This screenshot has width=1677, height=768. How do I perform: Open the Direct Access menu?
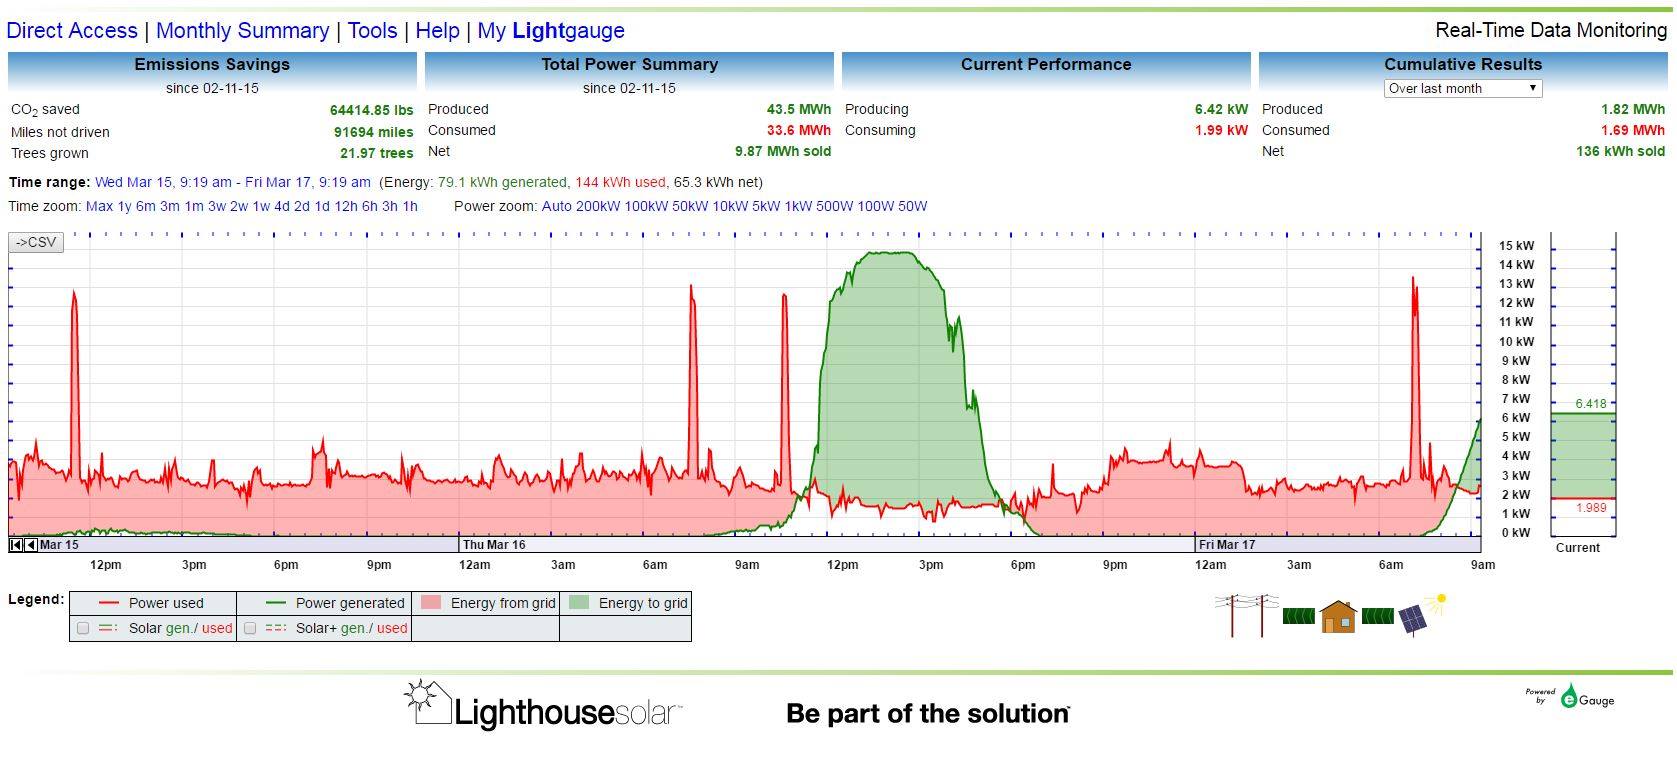[72, 31]
